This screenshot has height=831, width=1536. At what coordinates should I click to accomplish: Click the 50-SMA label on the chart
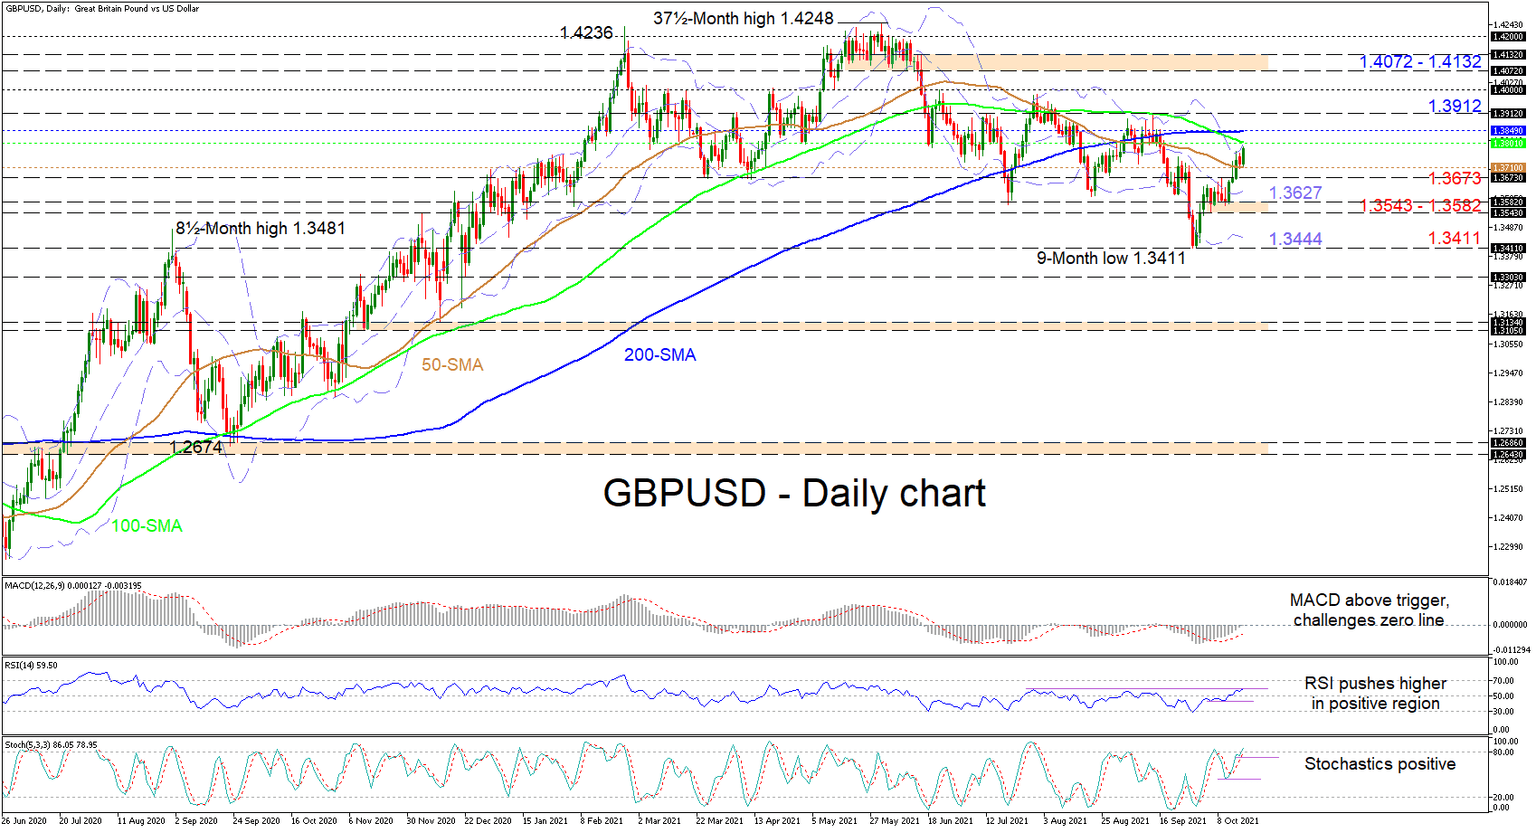tap(454, 366)
